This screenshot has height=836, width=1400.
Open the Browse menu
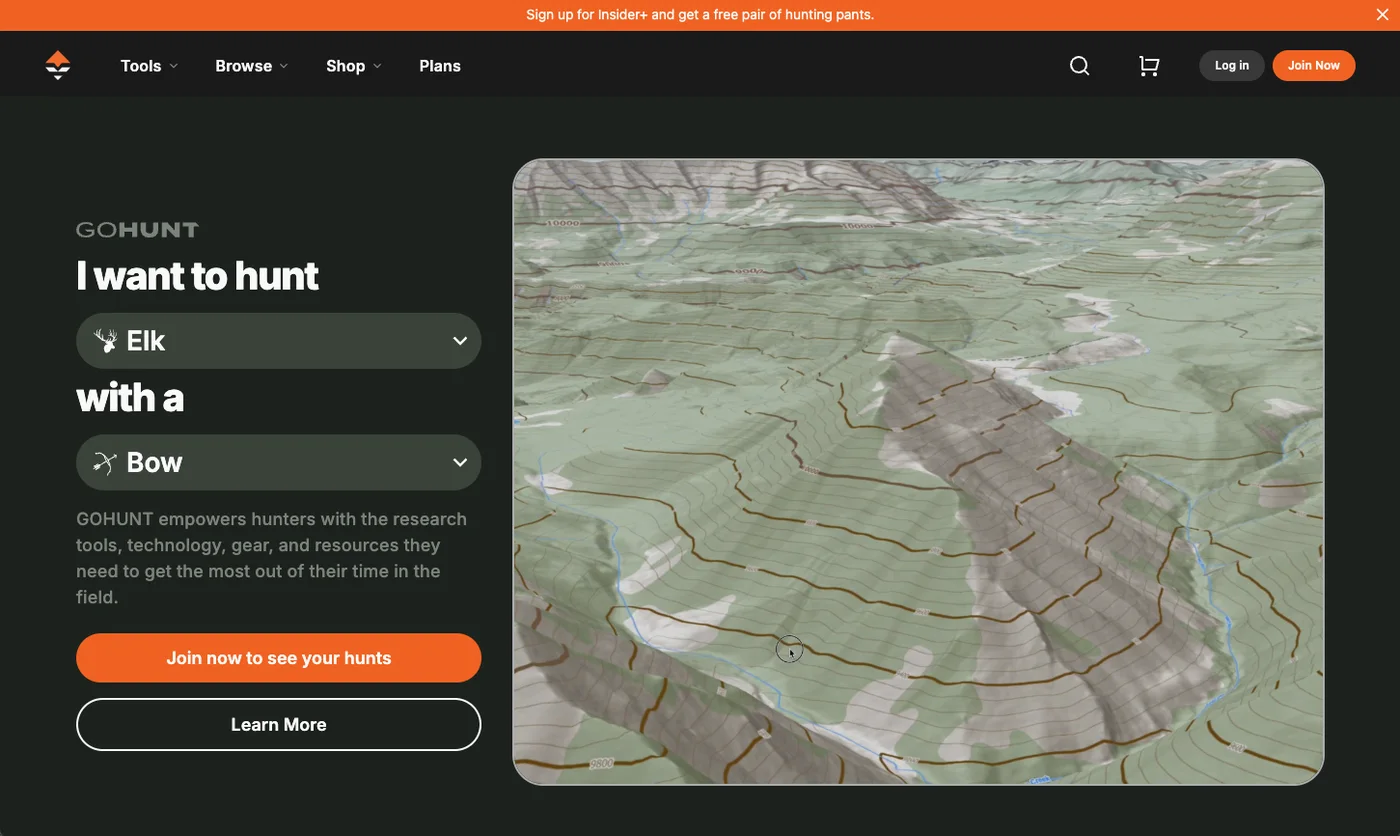(x=252, y=66)
